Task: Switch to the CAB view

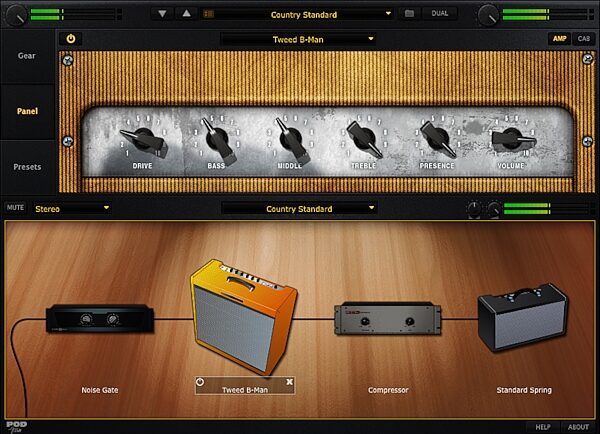Action: (584, 39)
